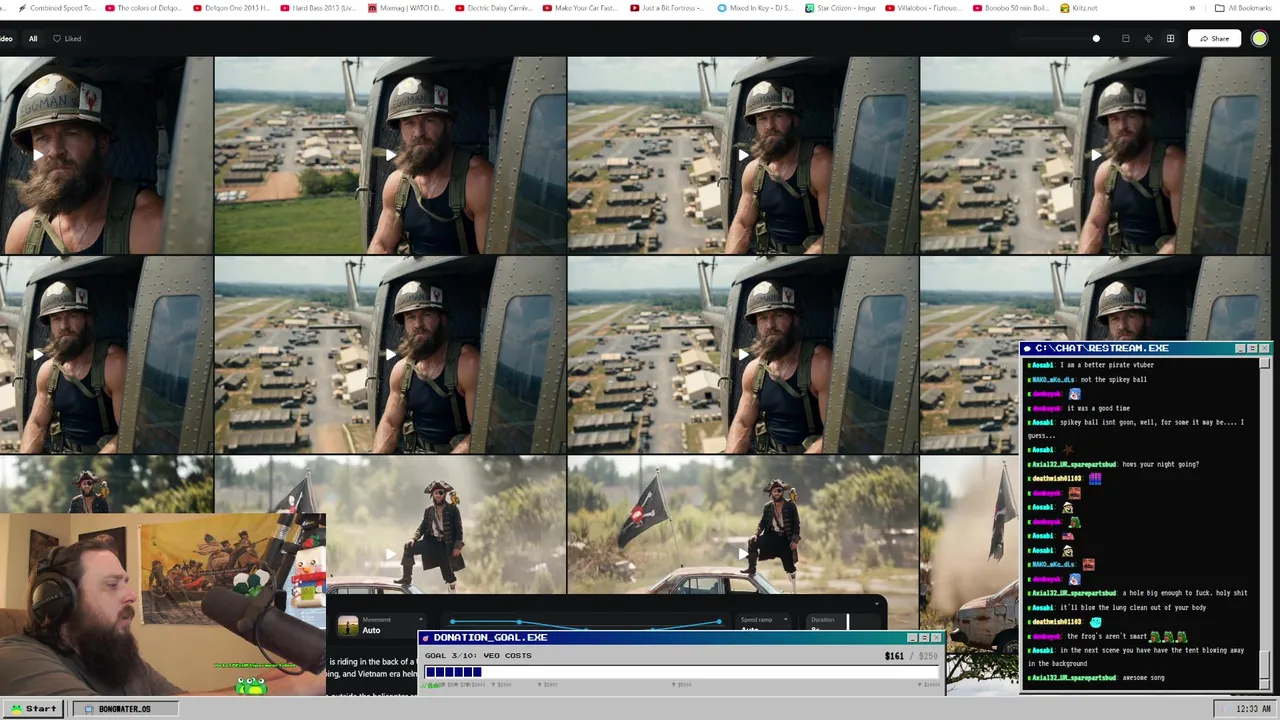Open 'The colors of Defqon' YouTube bookmark
The width and height of the screenshot is (1280, 720).
(x=144, y=8)
